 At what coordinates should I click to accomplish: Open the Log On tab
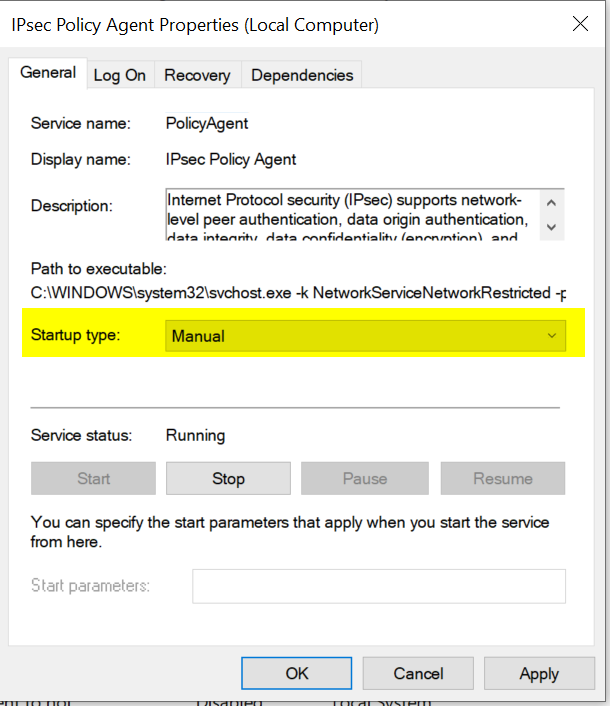(120, 75)
